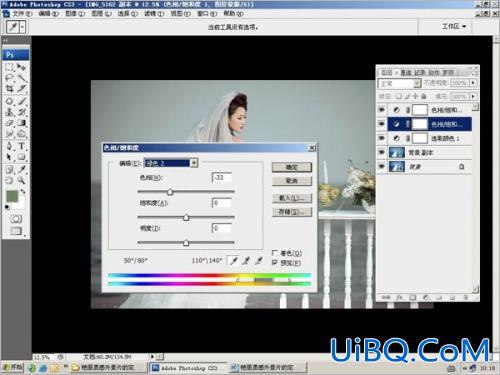Expand the layer opacity flyout arrow

pos(473,83)
